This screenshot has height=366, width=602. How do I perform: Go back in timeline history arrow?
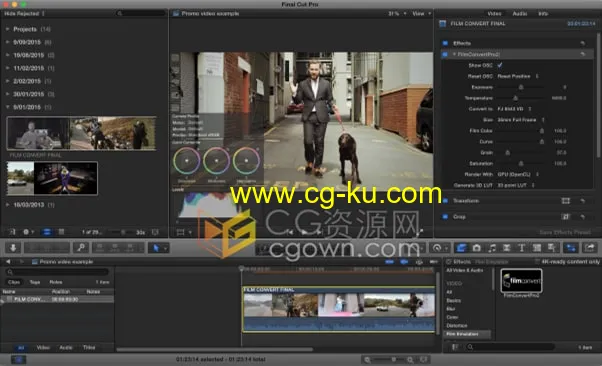pos(8,262)
